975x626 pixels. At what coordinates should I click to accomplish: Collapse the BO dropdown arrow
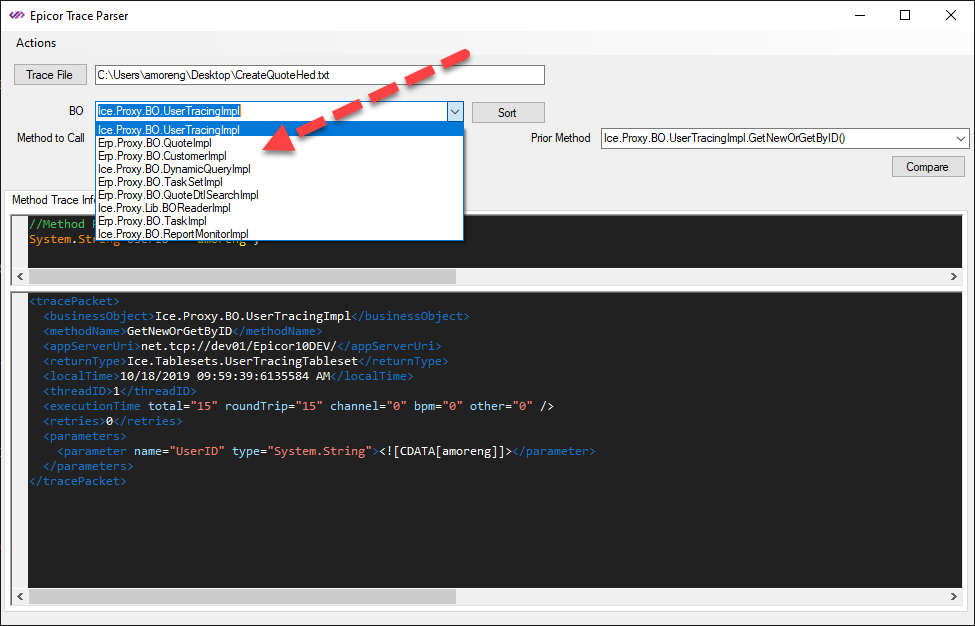(x=455, y=112)
